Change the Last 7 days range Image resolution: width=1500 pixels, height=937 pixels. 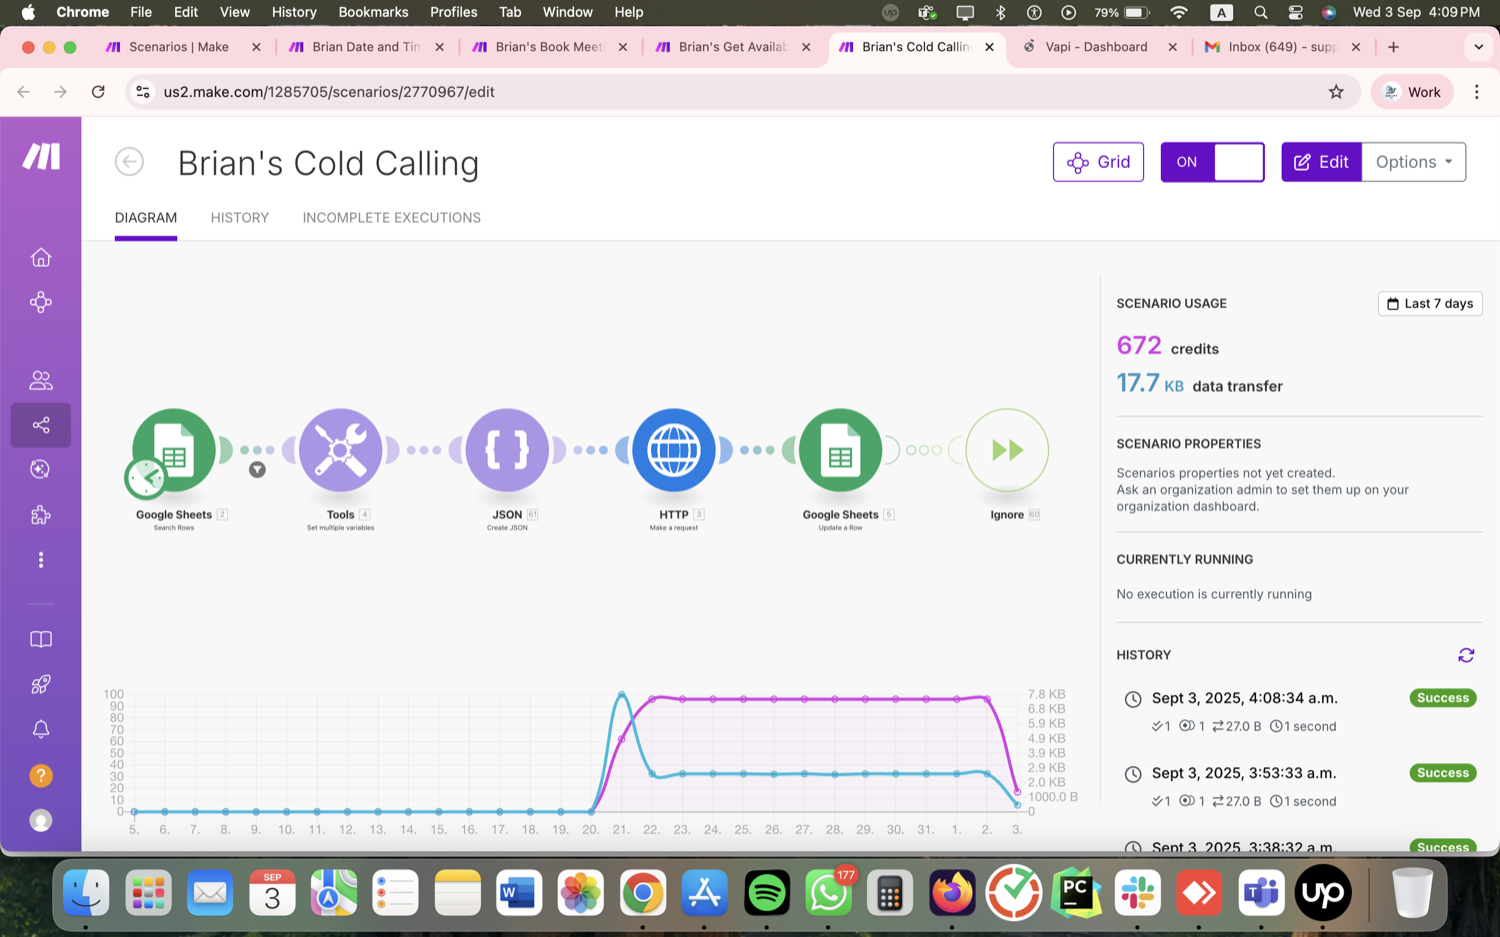point(1430,303)
